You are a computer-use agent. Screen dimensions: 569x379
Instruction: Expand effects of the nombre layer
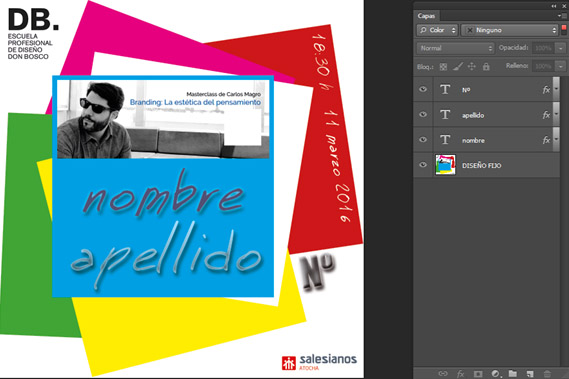556,140
